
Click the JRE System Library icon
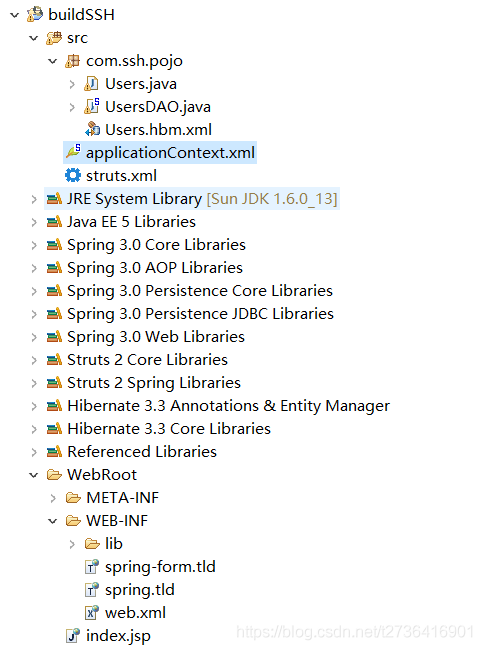click(x=54, y=199)
